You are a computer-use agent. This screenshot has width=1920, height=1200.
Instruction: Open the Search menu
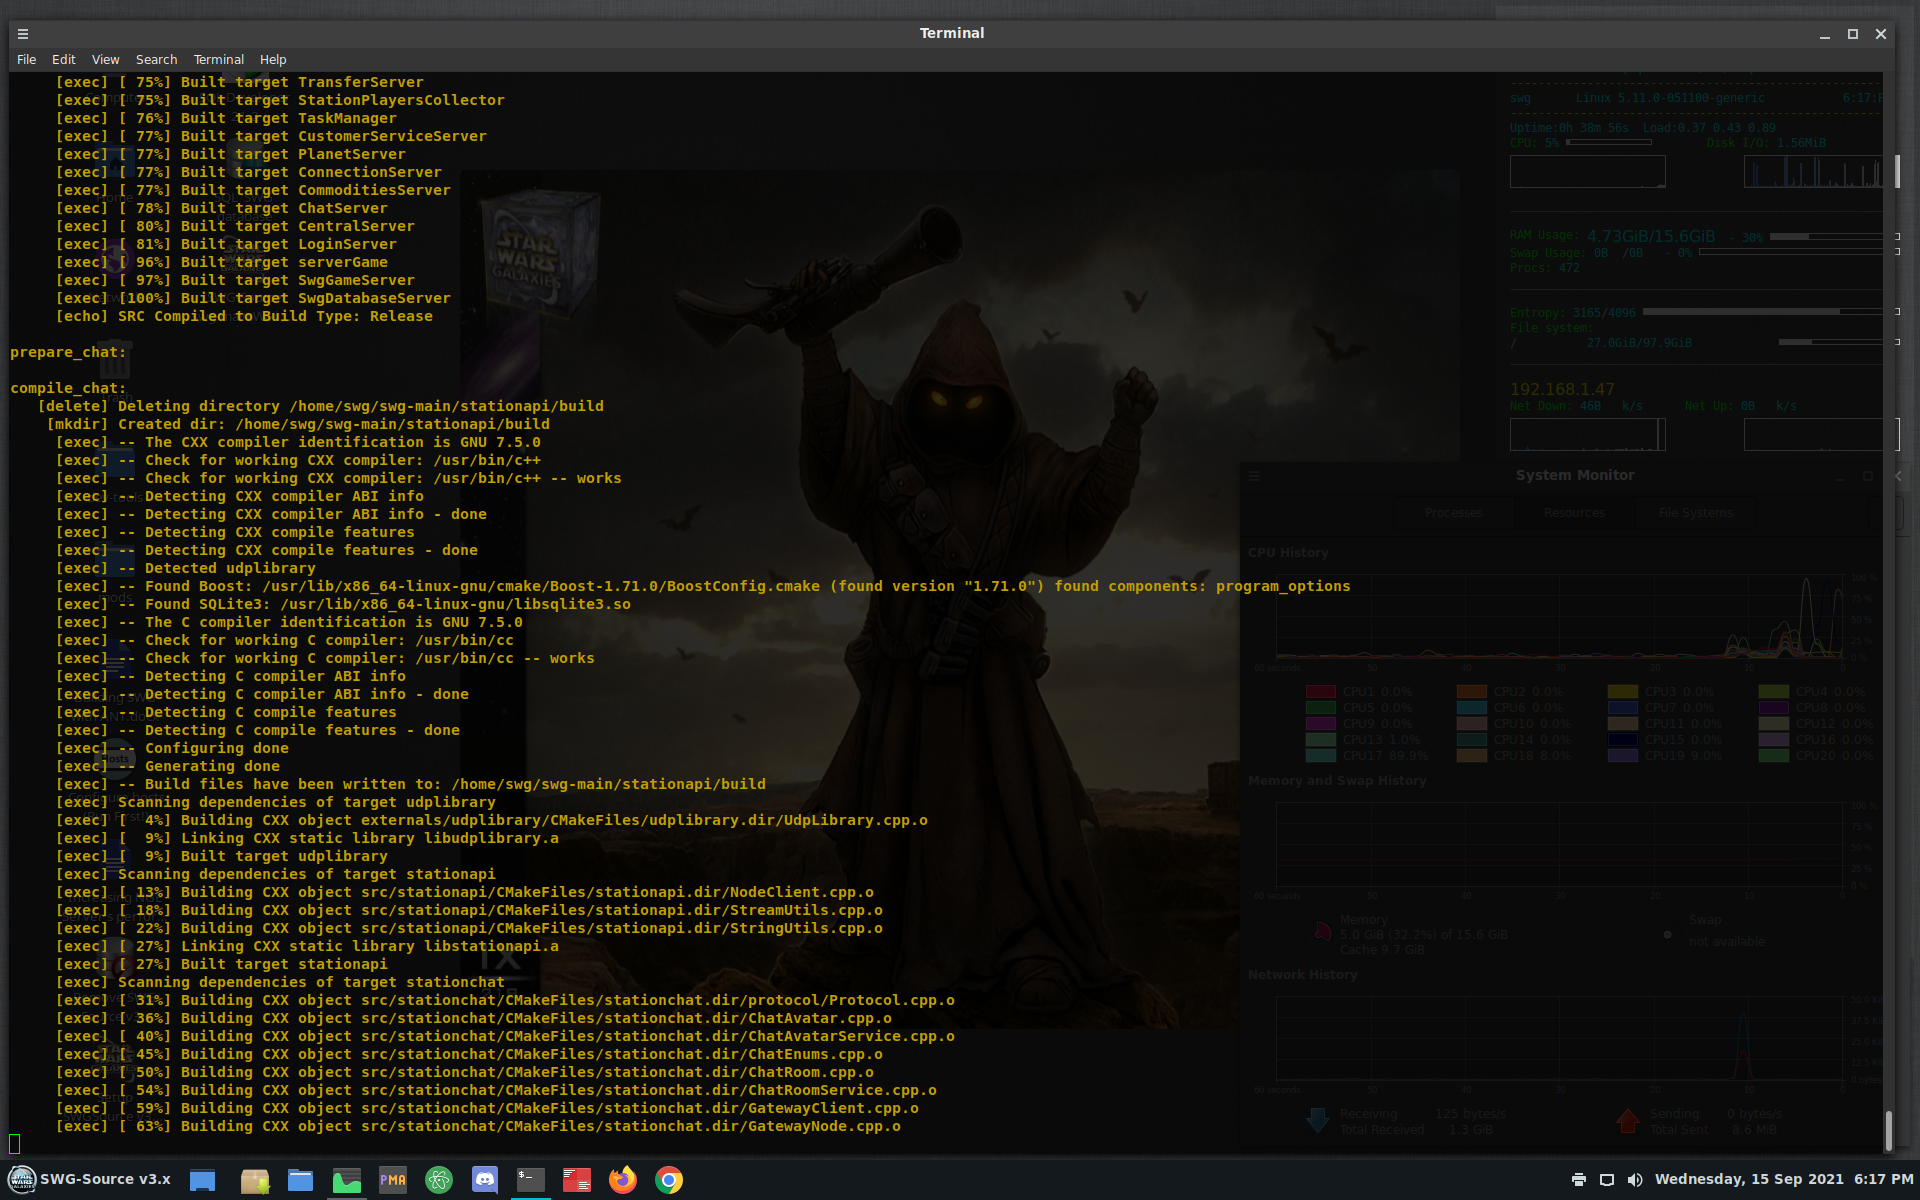pos(156,60)
